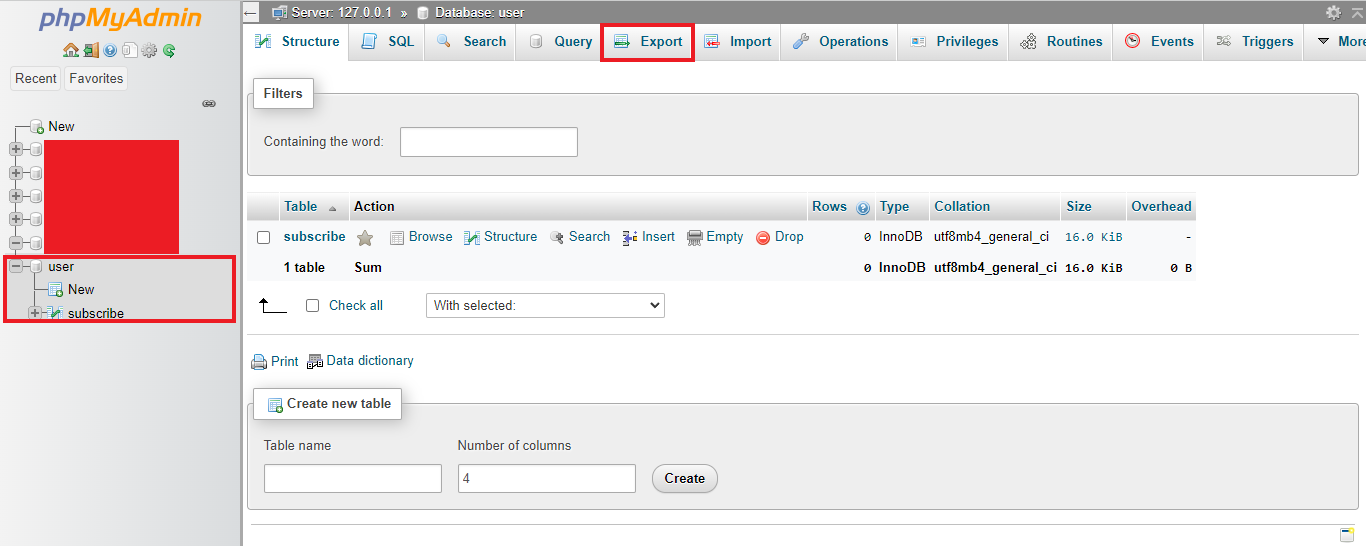Click the Favorites button
1366x546 pixels.
pos(96,78)
